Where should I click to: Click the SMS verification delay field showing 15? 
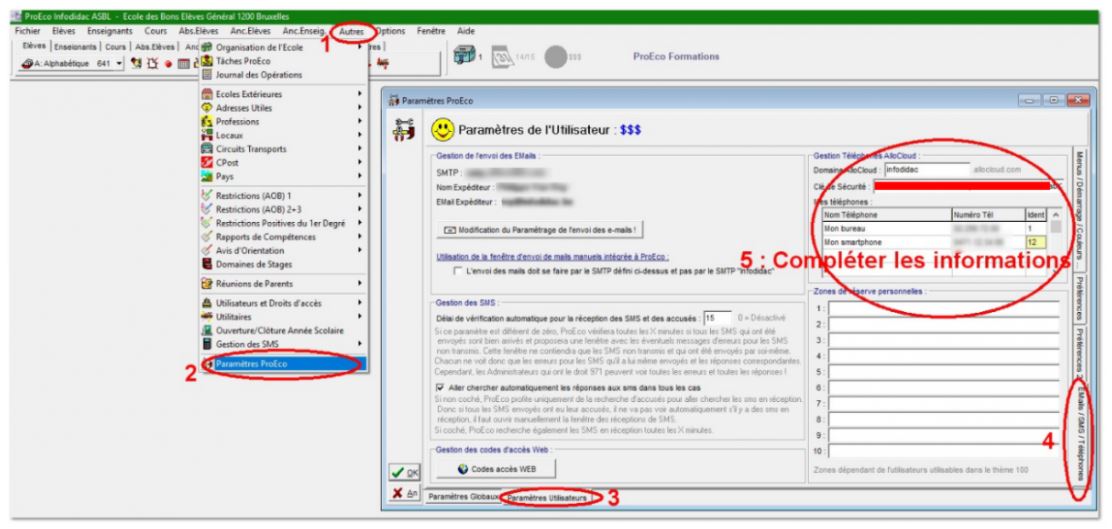coord(716,317)
